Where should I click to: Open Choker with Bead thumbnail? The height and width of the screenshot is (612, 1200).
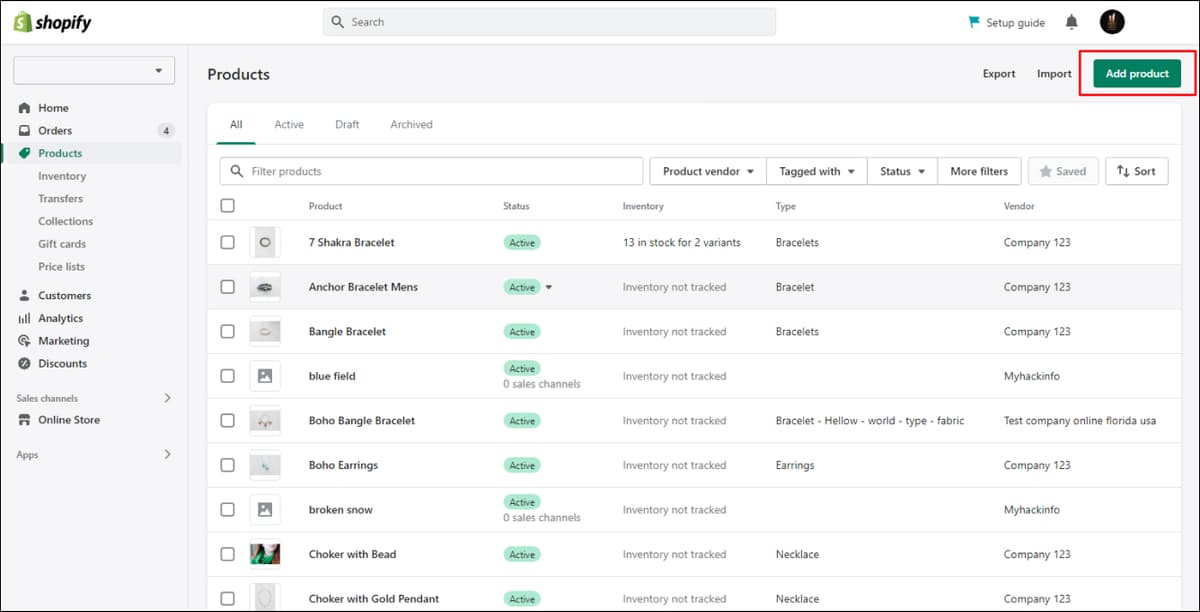click(x=265, y=554)
